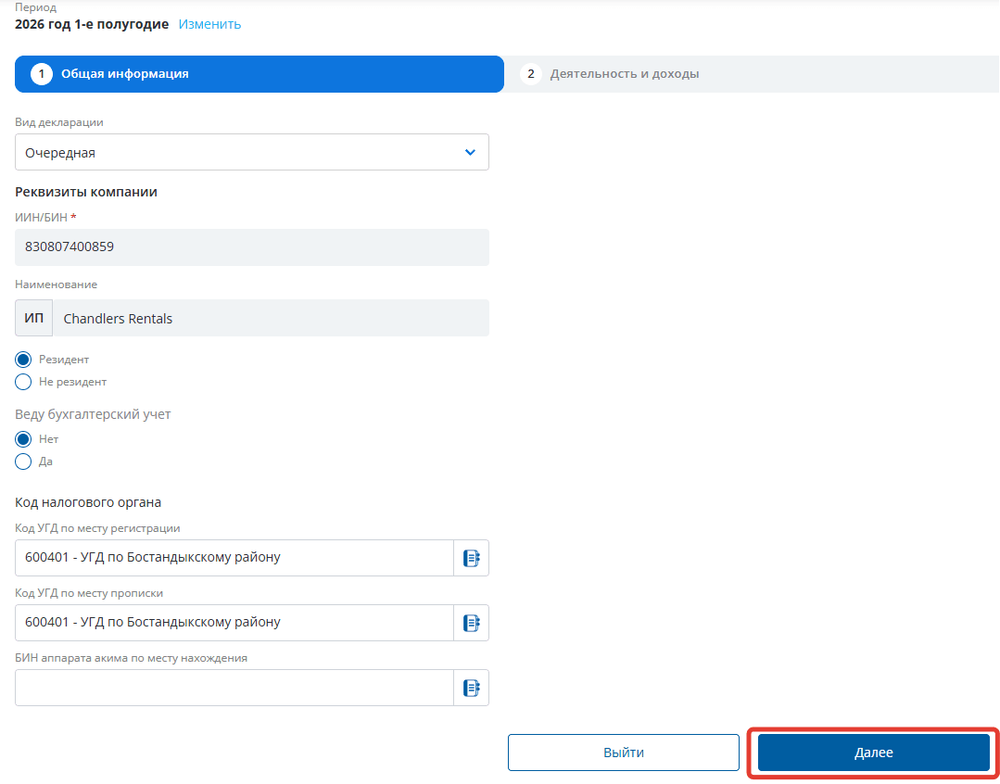Open reference book for registration УГД code
This screenshot has height=784, width=1000.
tap(471, 558)
